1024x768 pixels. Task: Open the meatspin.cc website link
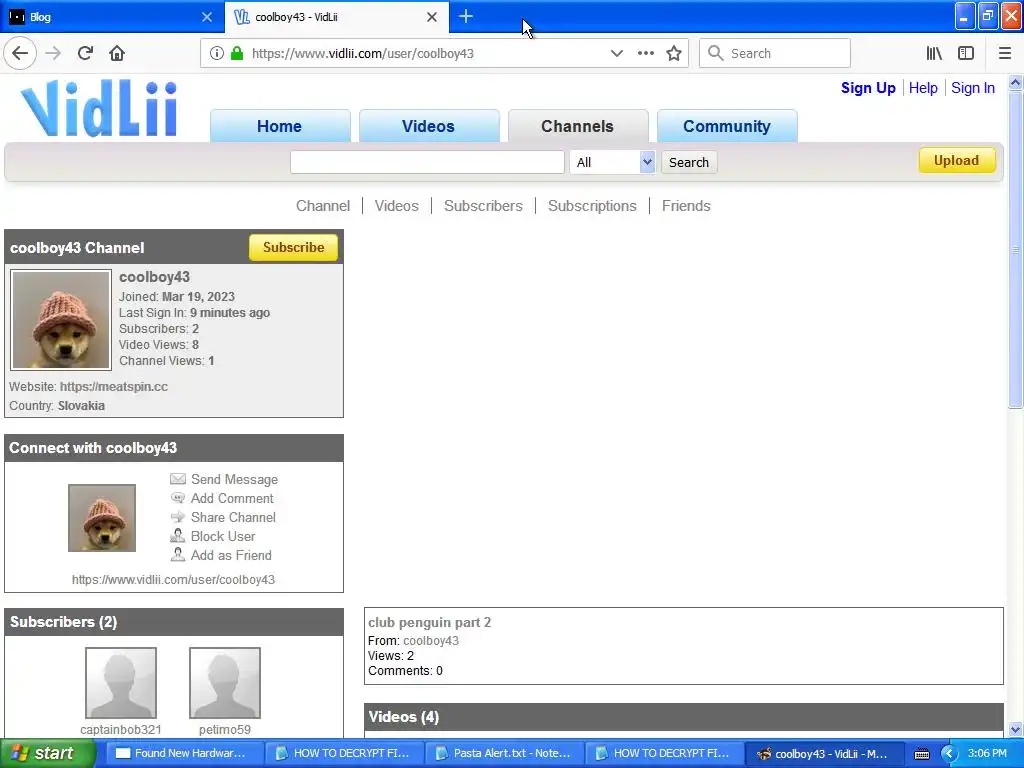point(114,387)
